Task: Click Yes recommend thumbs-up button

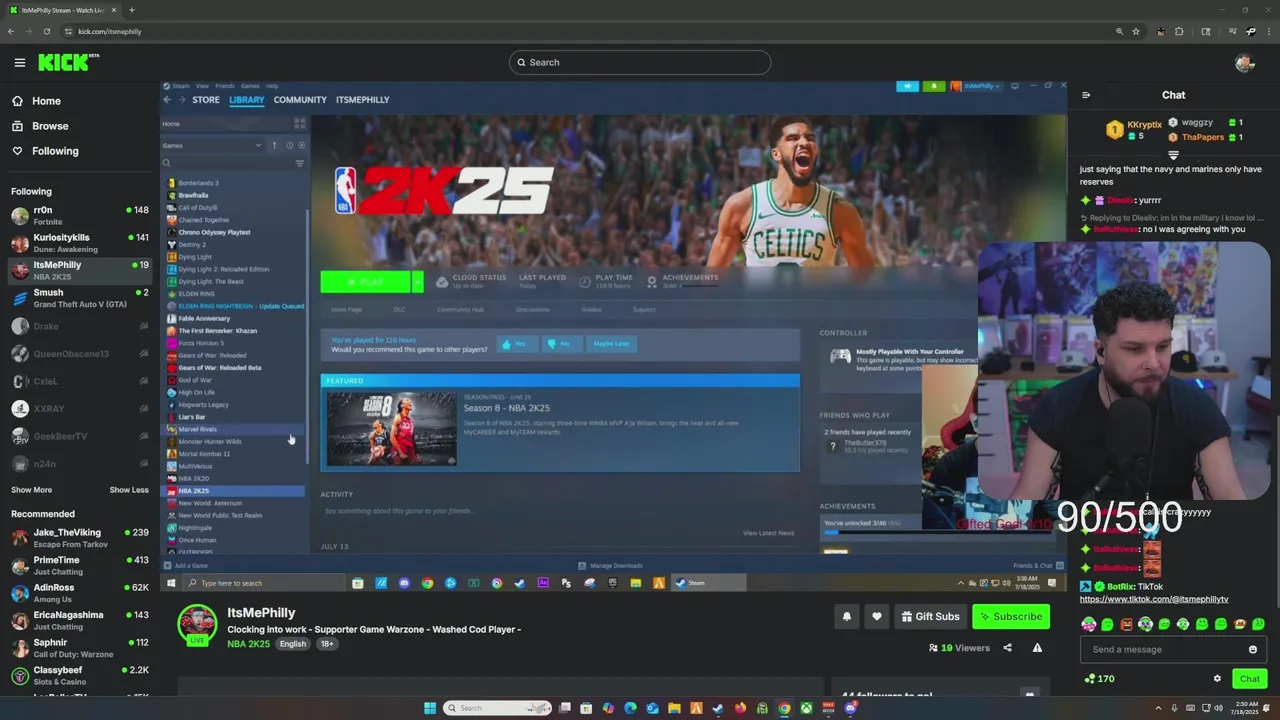Action: pyautogui.click(x=515, y=343)
